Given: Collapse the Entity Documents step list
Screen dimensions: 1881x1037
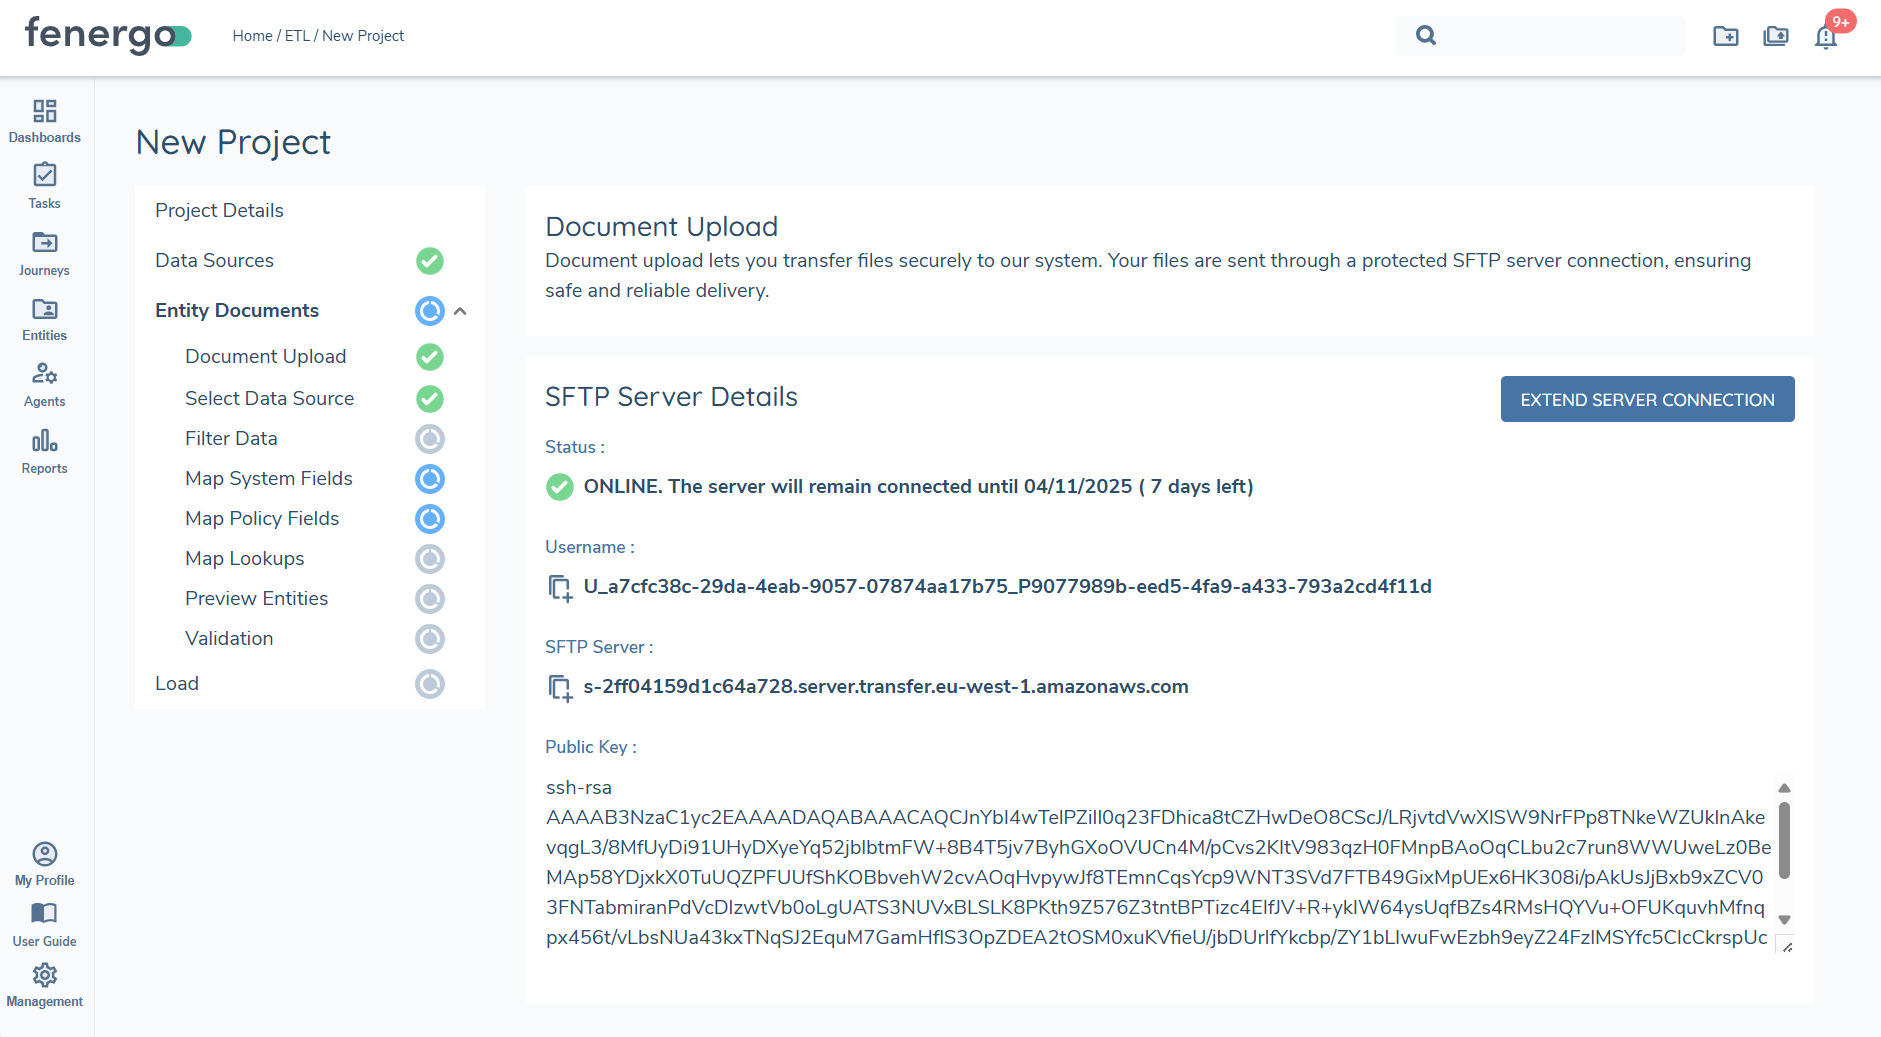Looking at the screenshot, I should point(459,311).
